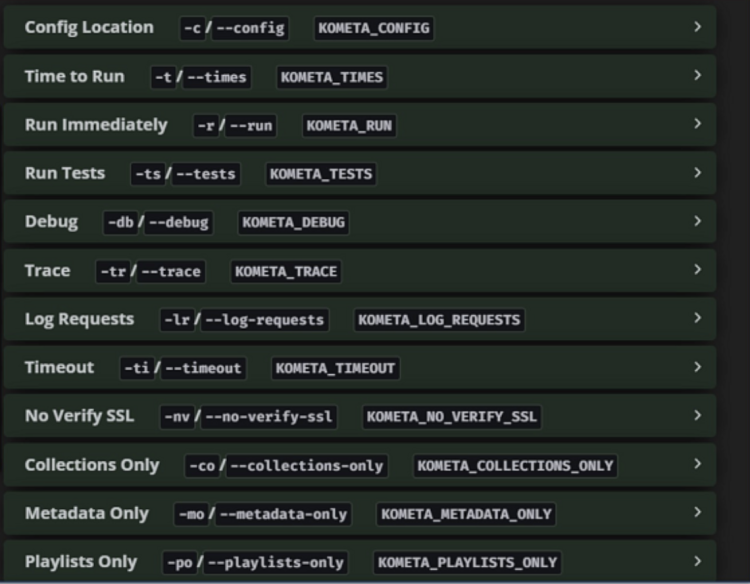Expand Debug row using right chevron
This screenshot has height=584, width=750.
tap(698, 222)
